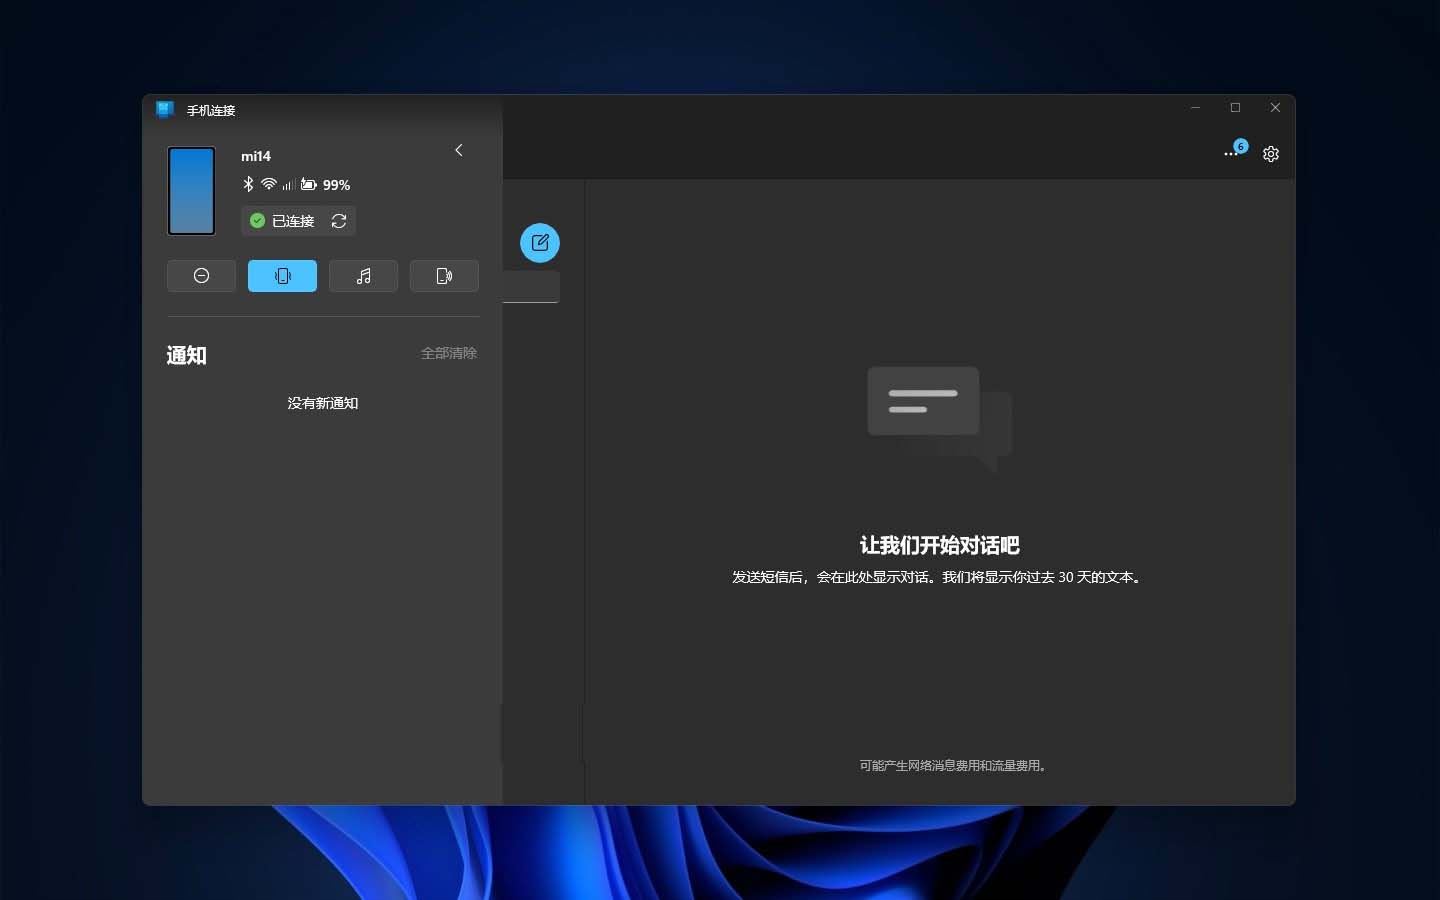Click the 已连接 connected status button
The image size is (1440, 900).
pos(284,221)
